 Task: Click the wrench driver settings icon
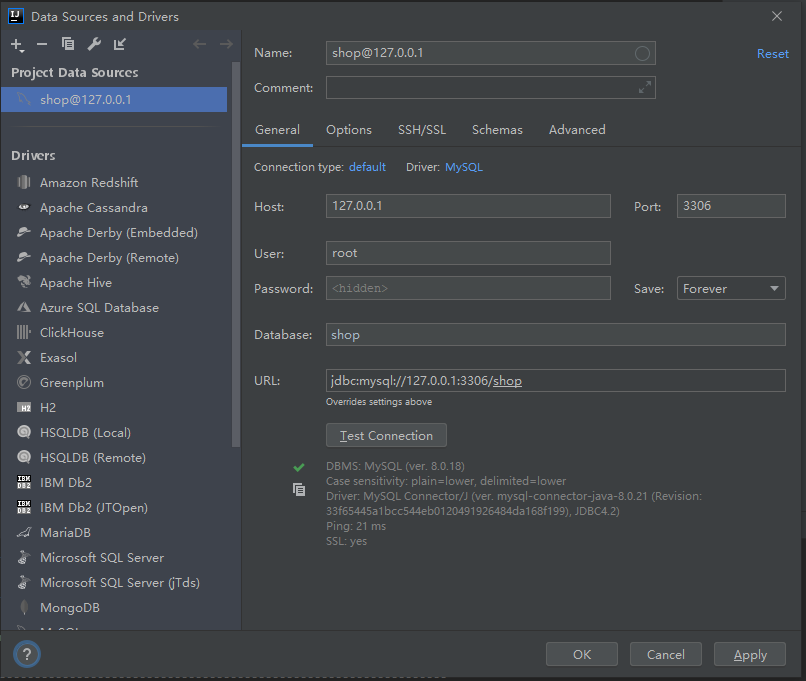[x=94, y=44]
